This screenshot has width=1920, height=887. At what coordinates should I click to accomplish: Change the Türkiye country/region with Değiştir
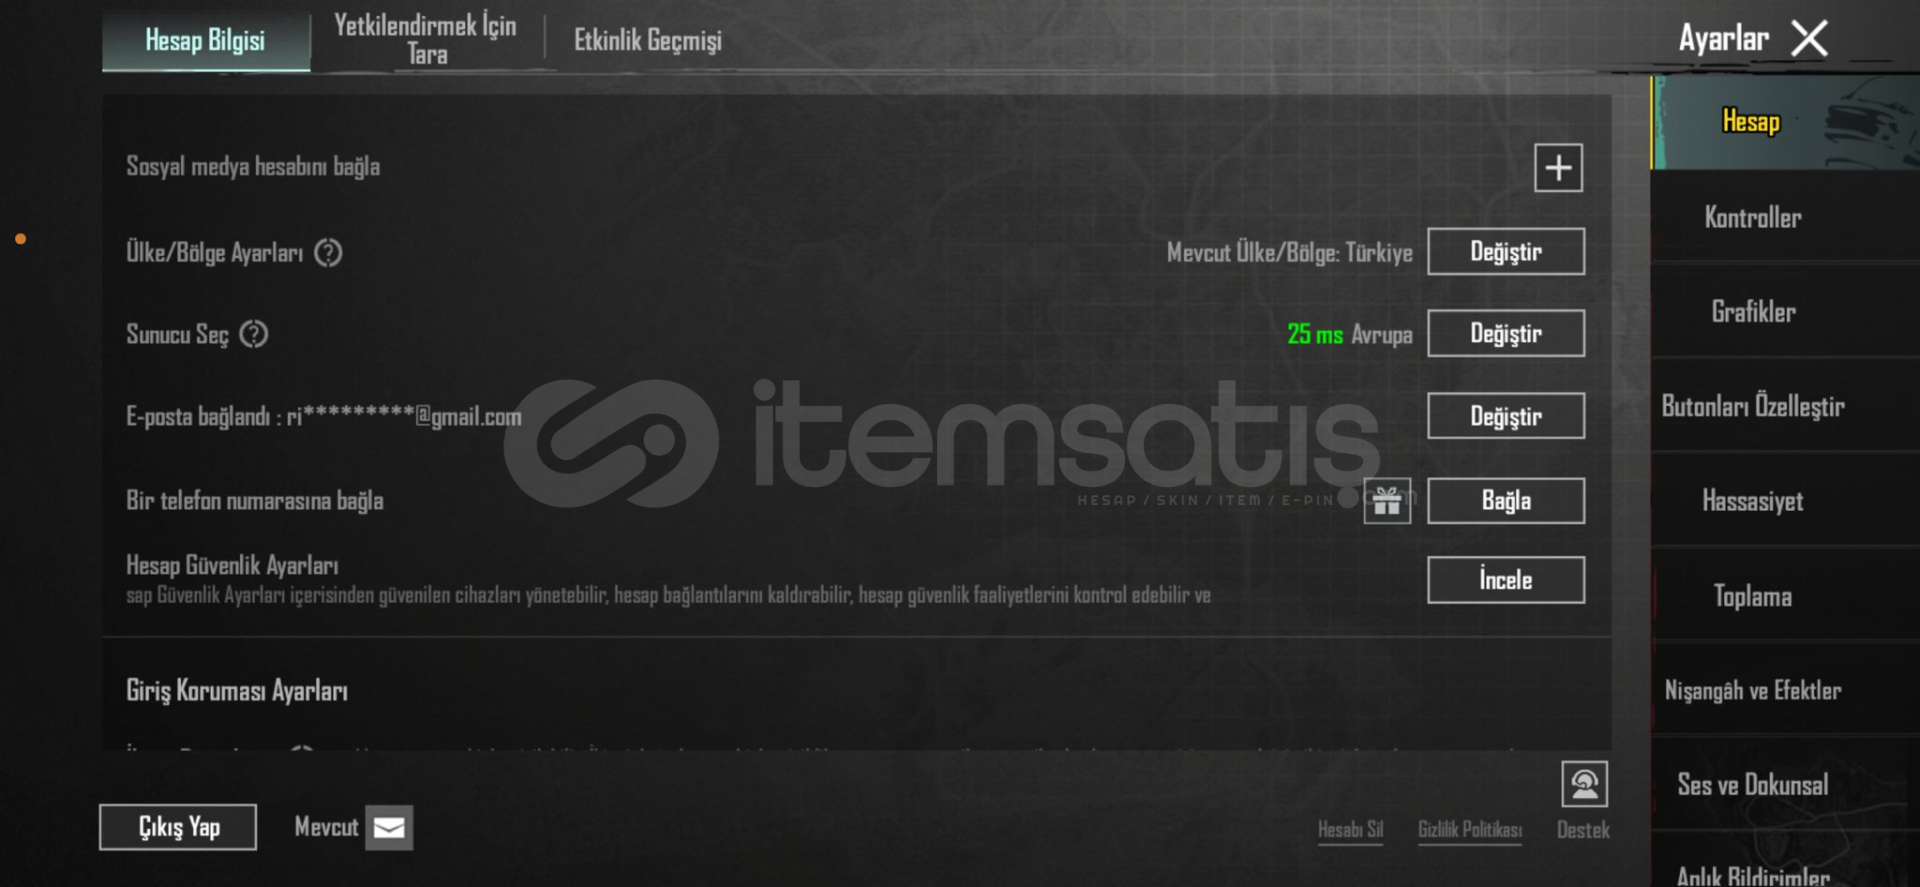[x=1506, y=251]
